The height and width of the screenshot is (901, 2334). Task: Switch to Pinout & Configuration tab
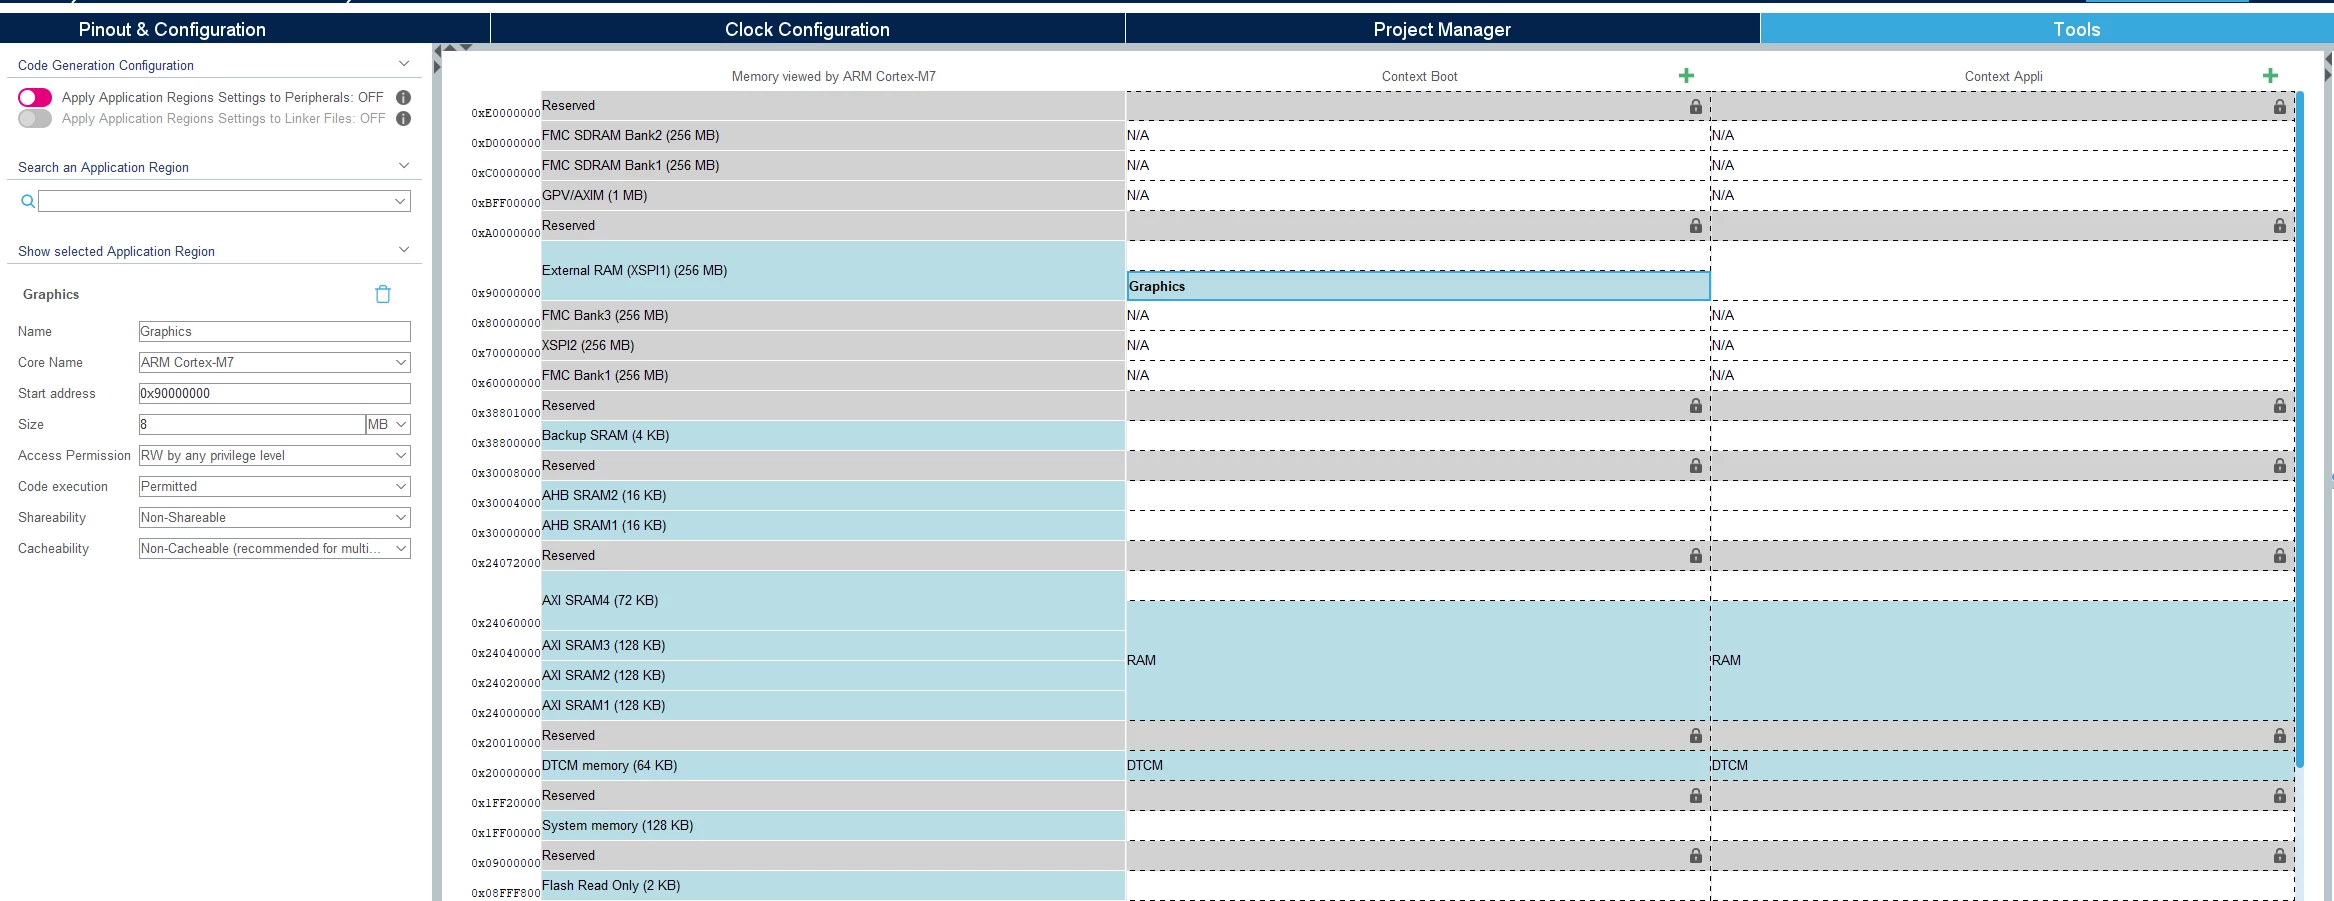[x=245, y=29]
